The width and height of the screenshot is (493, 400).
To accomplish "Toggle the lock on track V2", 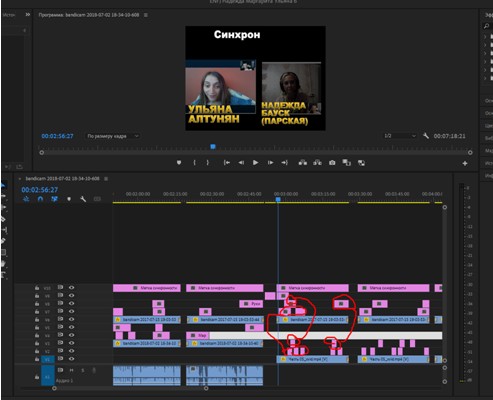I will click(x=37, y=351).
